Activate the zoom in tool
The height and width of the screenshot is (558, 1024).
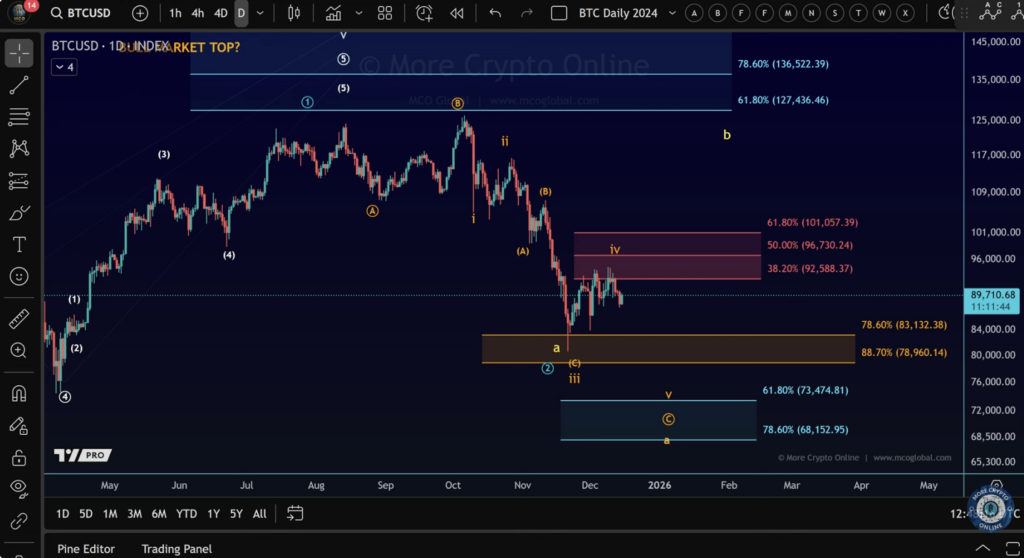(x=19, y=351)
